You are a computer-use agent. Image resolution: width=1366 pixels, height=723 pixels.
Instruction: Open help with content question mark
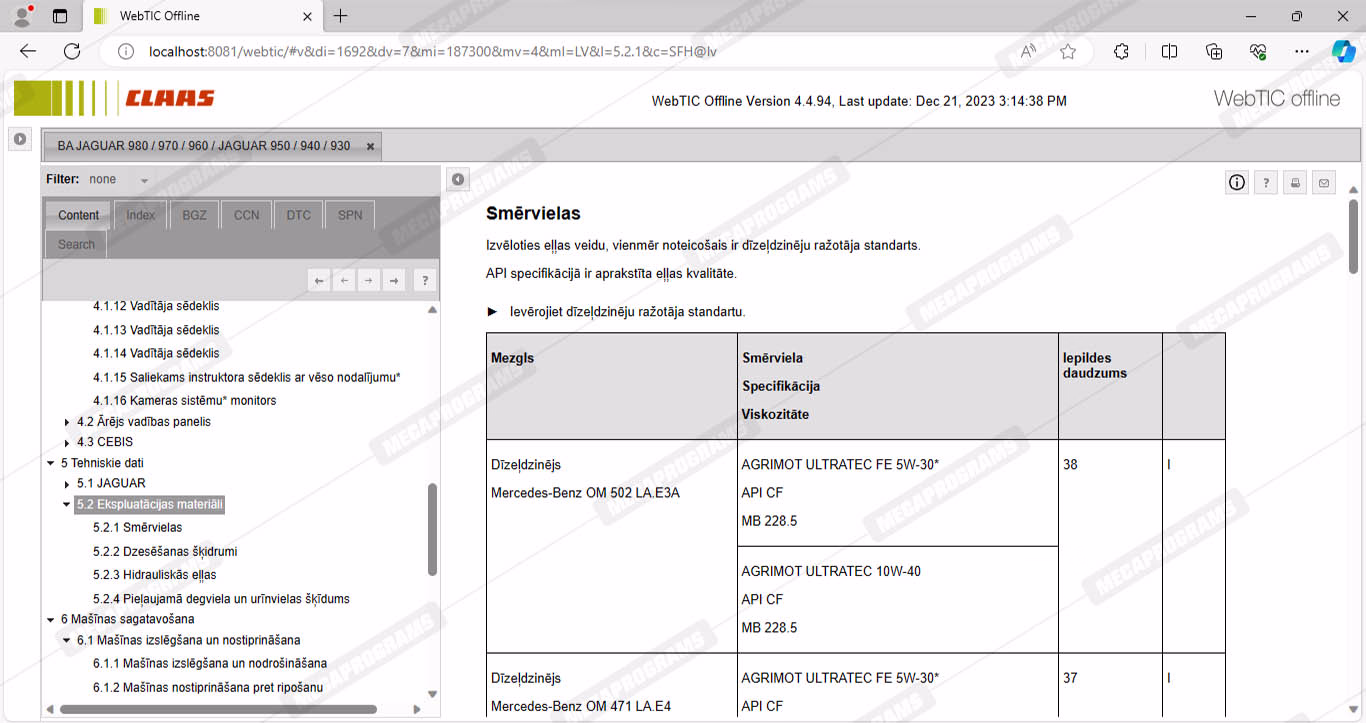pyautogui.click(x=1266, y=182)
